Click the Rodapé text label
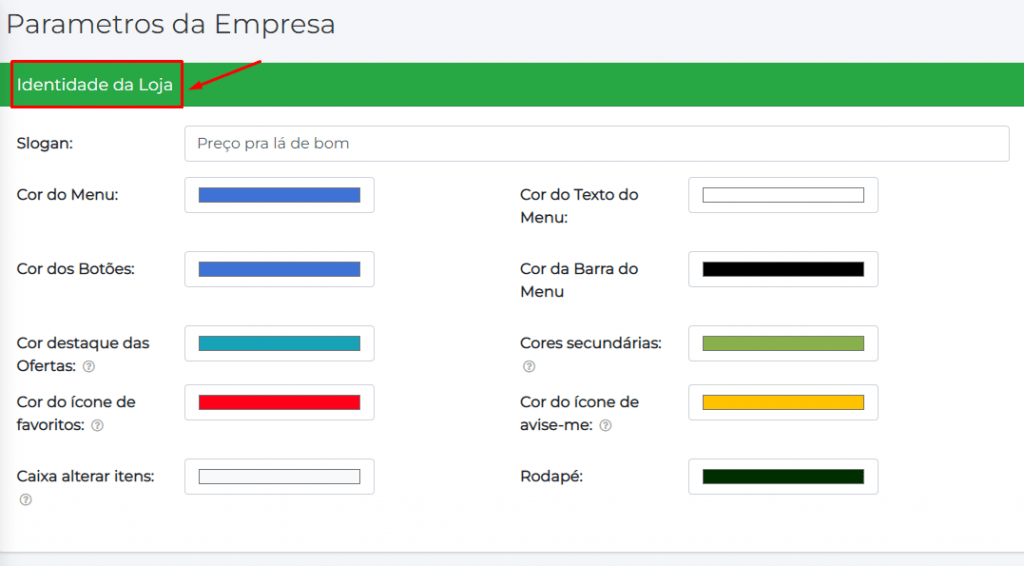This screenshot has height=566, width=1024. pyautogui.click(x=551, y=476)
